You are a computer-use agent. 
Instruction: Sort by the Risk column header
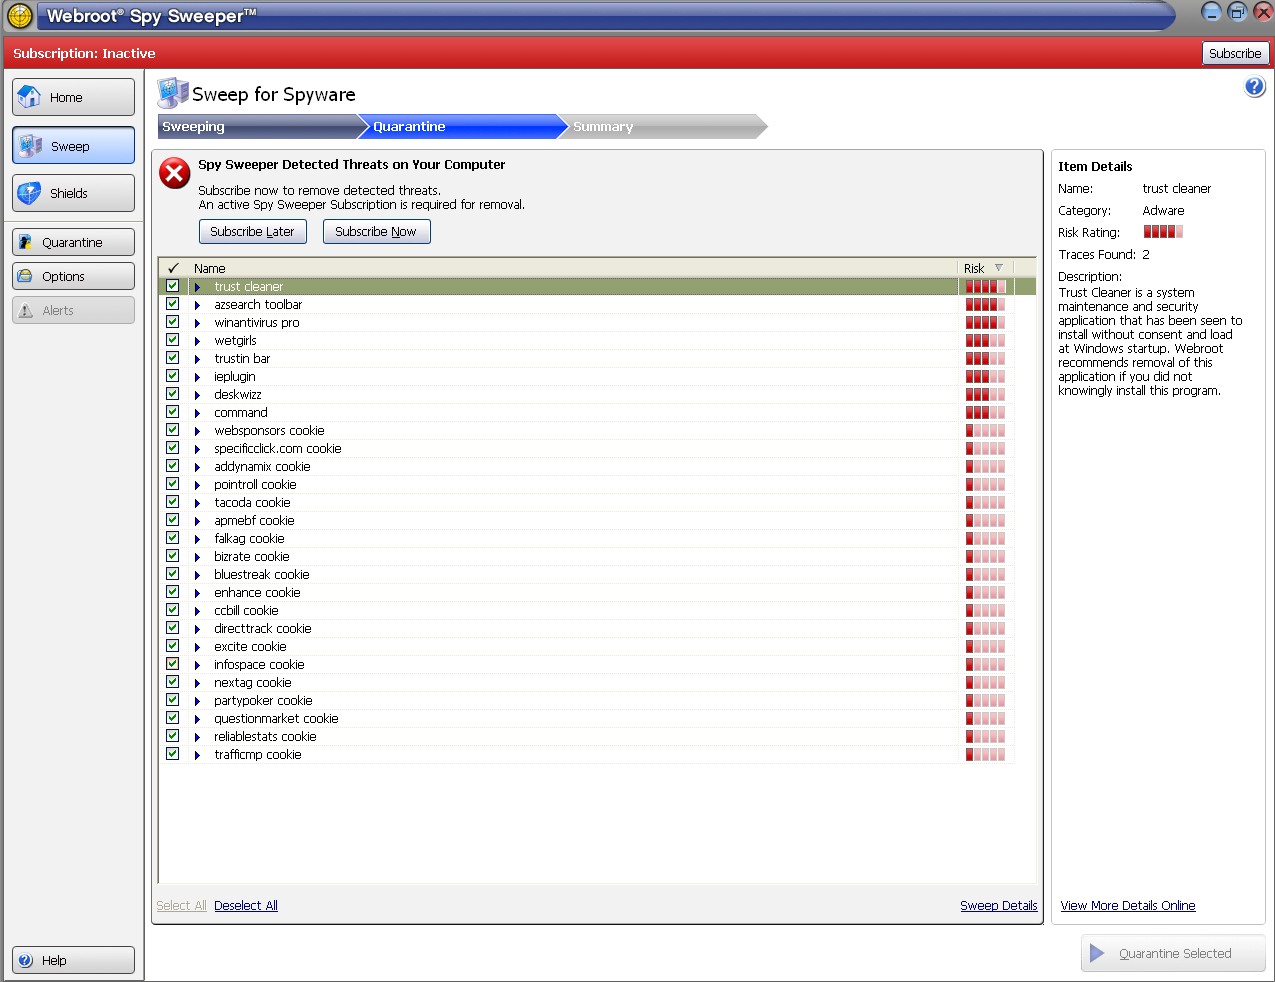(985, 268)
